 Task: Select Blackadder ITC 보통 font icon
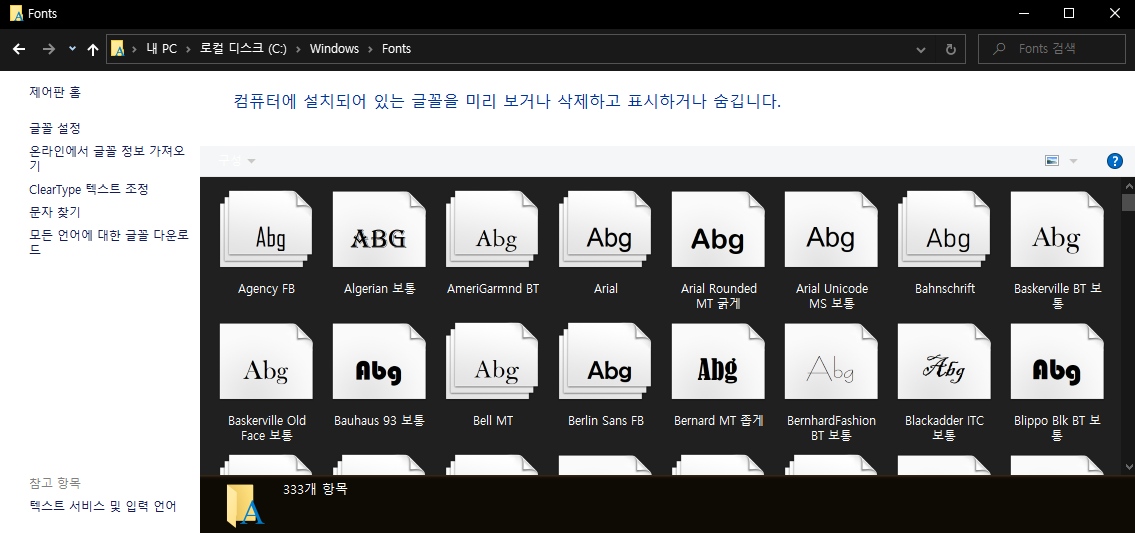(944, 361)
